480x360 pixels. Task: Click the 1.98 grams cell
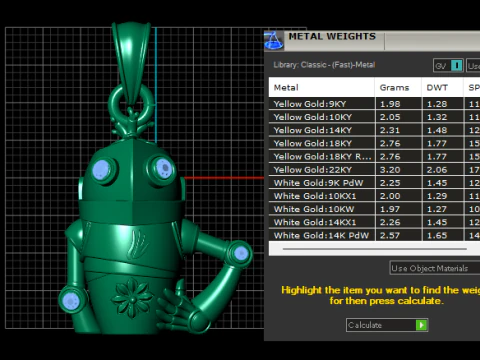pos(399,104)
